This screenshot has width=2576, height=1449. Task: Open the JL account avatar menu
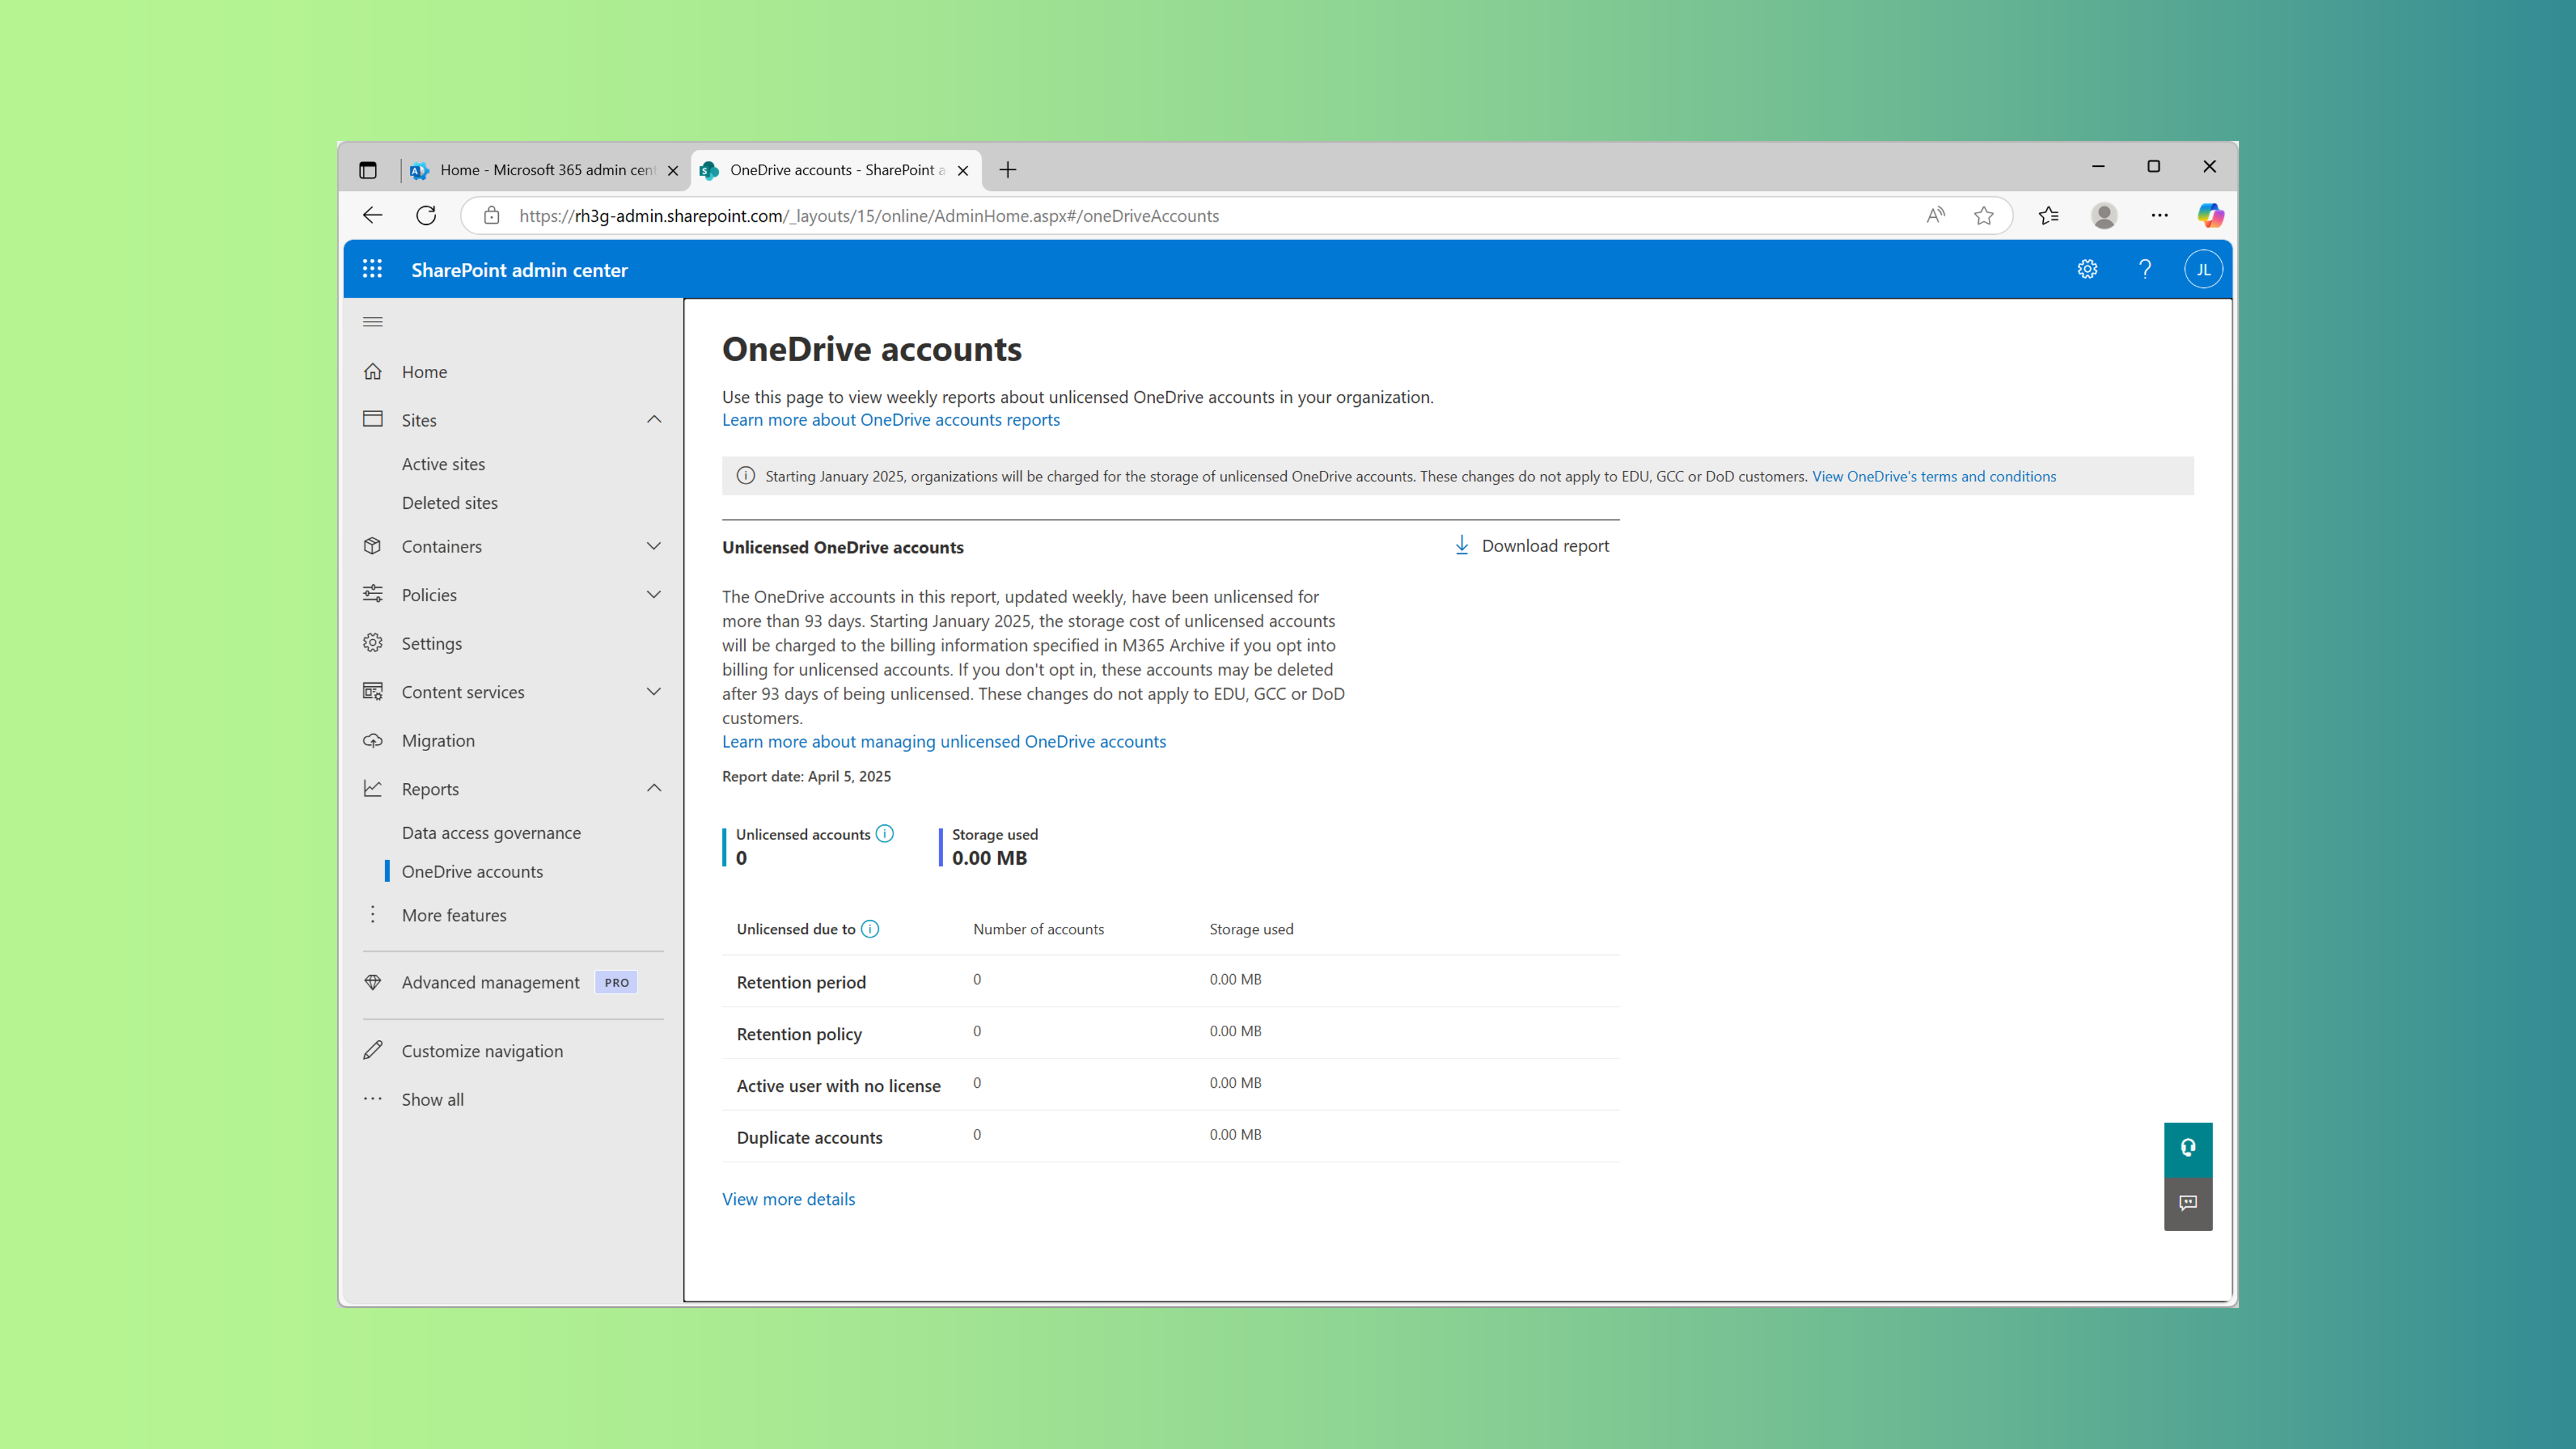coord(2203,268)
